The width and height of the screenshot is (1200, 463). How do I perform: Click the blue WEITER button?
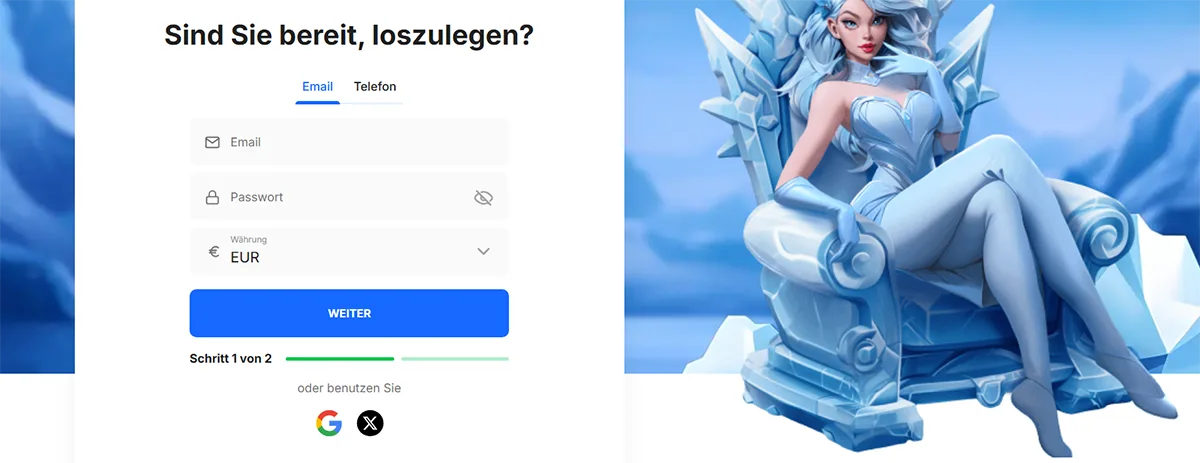[349, 313]
